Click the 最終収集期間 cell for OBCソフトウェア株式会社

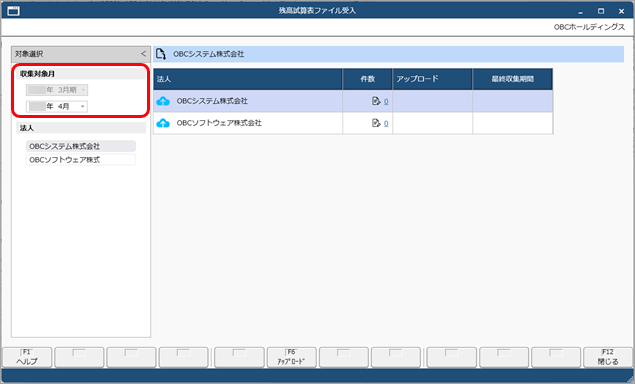click(512, 123)
